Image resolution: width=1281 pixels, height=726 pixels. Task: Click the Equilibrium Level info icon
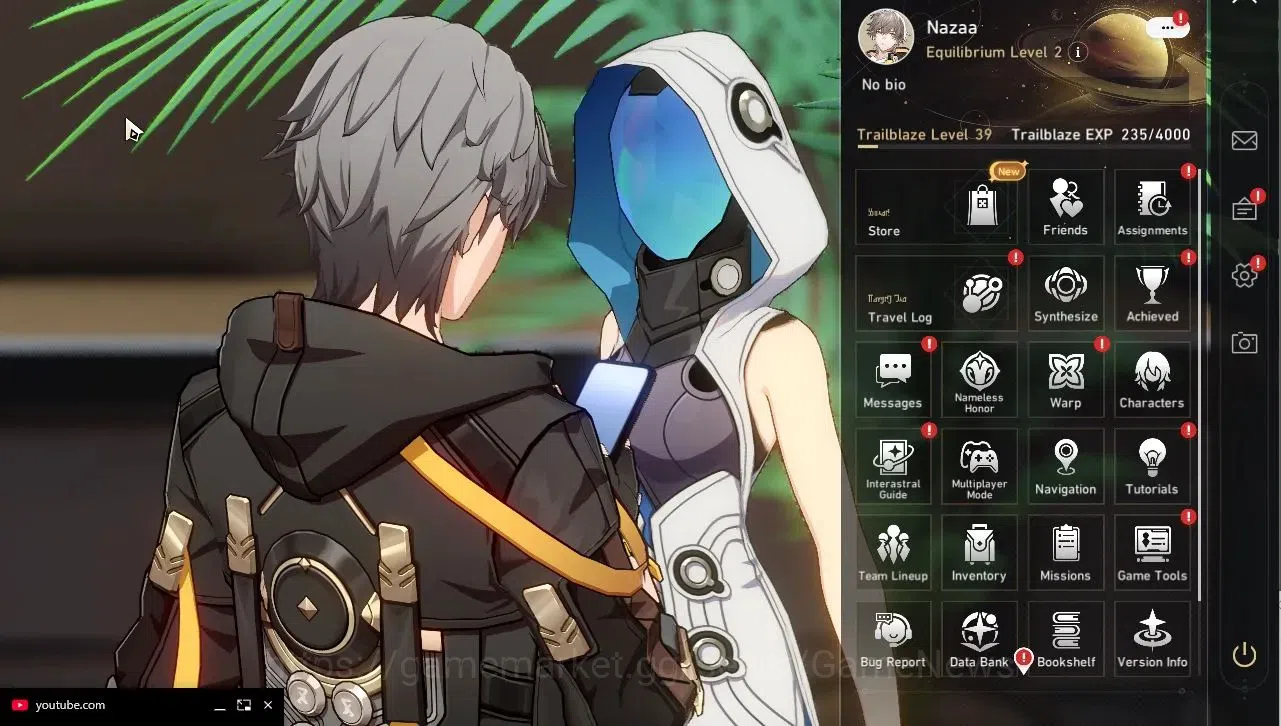[x=1078, y=52]
